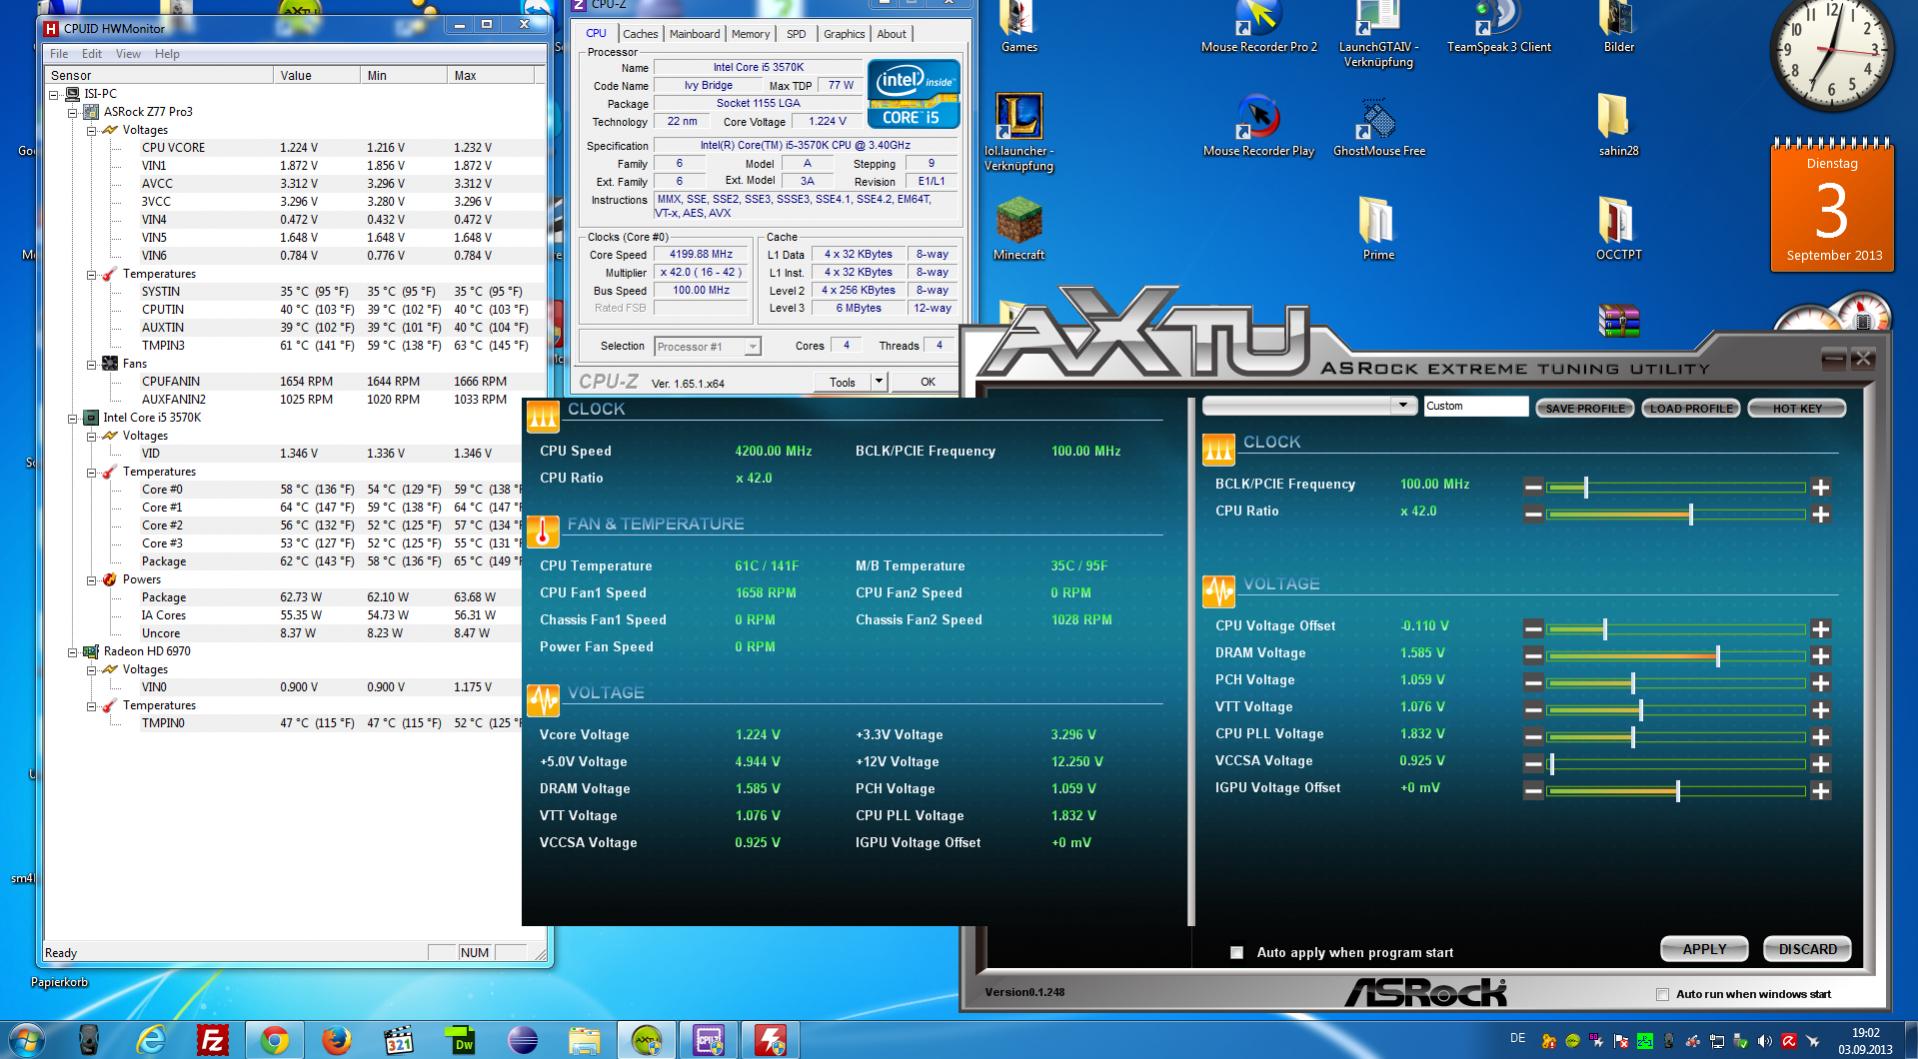Open Windows Explorer taskbar folder
1918x1059 pixels.
click(x=584, y=1040)
